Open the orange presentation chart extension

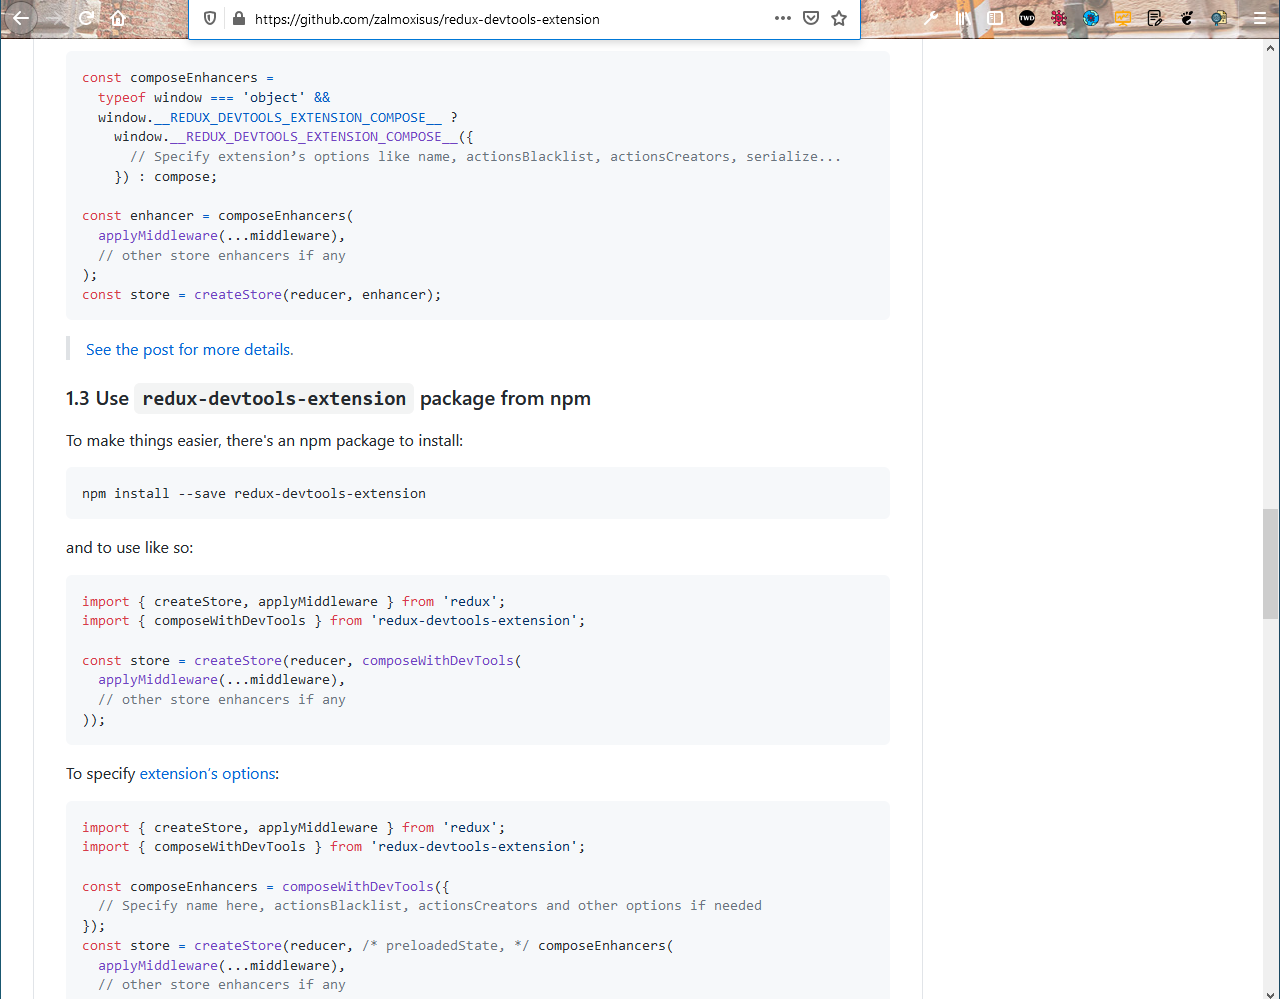(x=1123, y=18)
